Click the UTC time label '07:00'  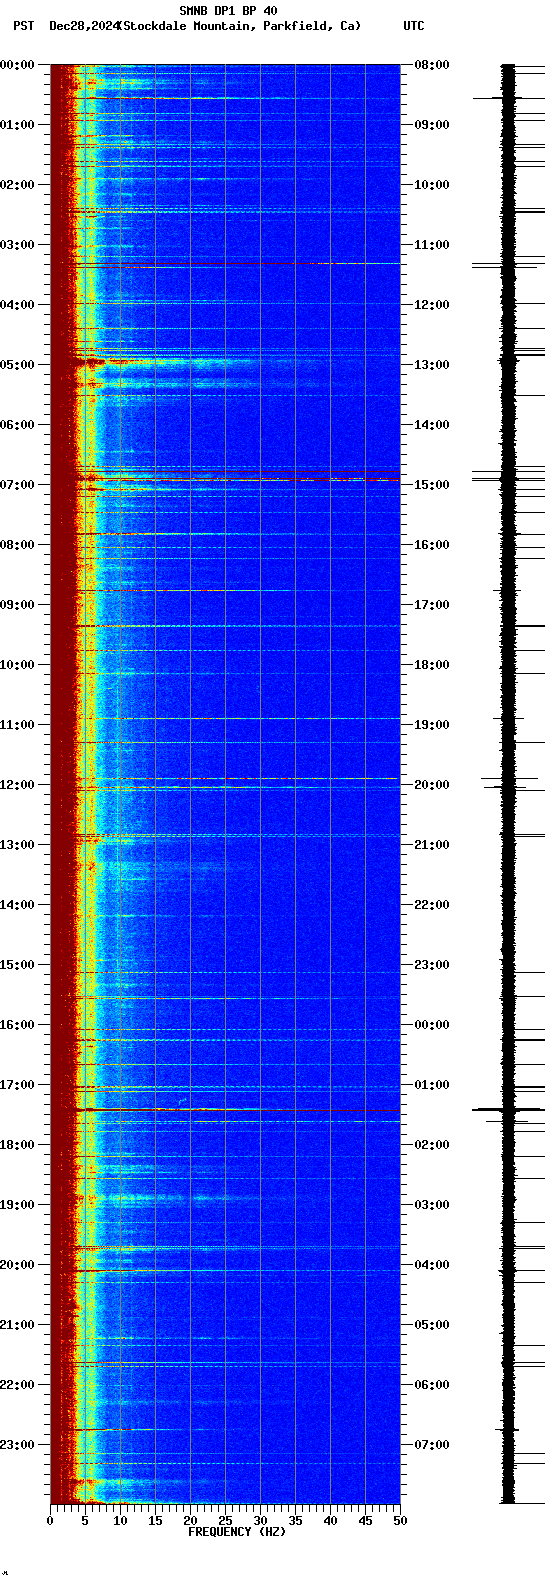click(432, 1445)
